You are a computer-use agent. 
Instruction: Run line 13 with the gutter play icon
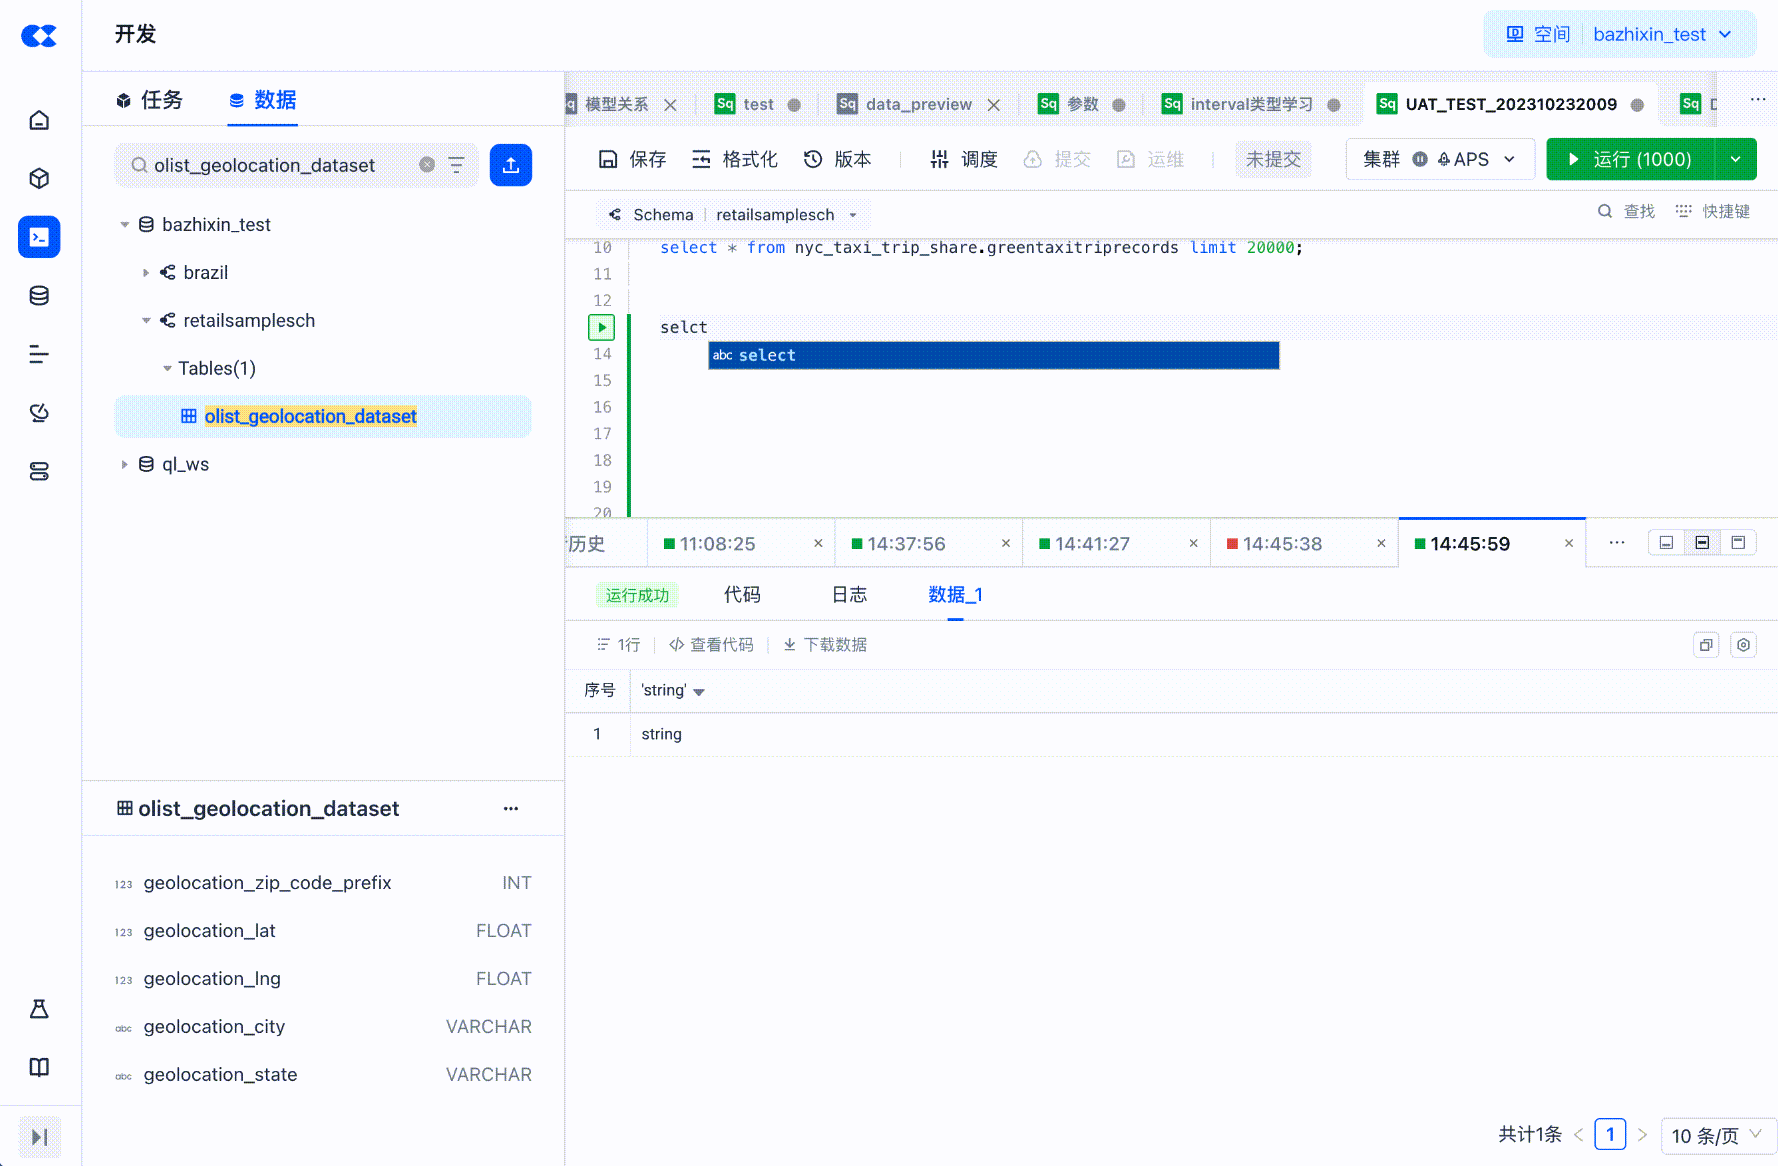pyautogui.click(x=601, y=327)
